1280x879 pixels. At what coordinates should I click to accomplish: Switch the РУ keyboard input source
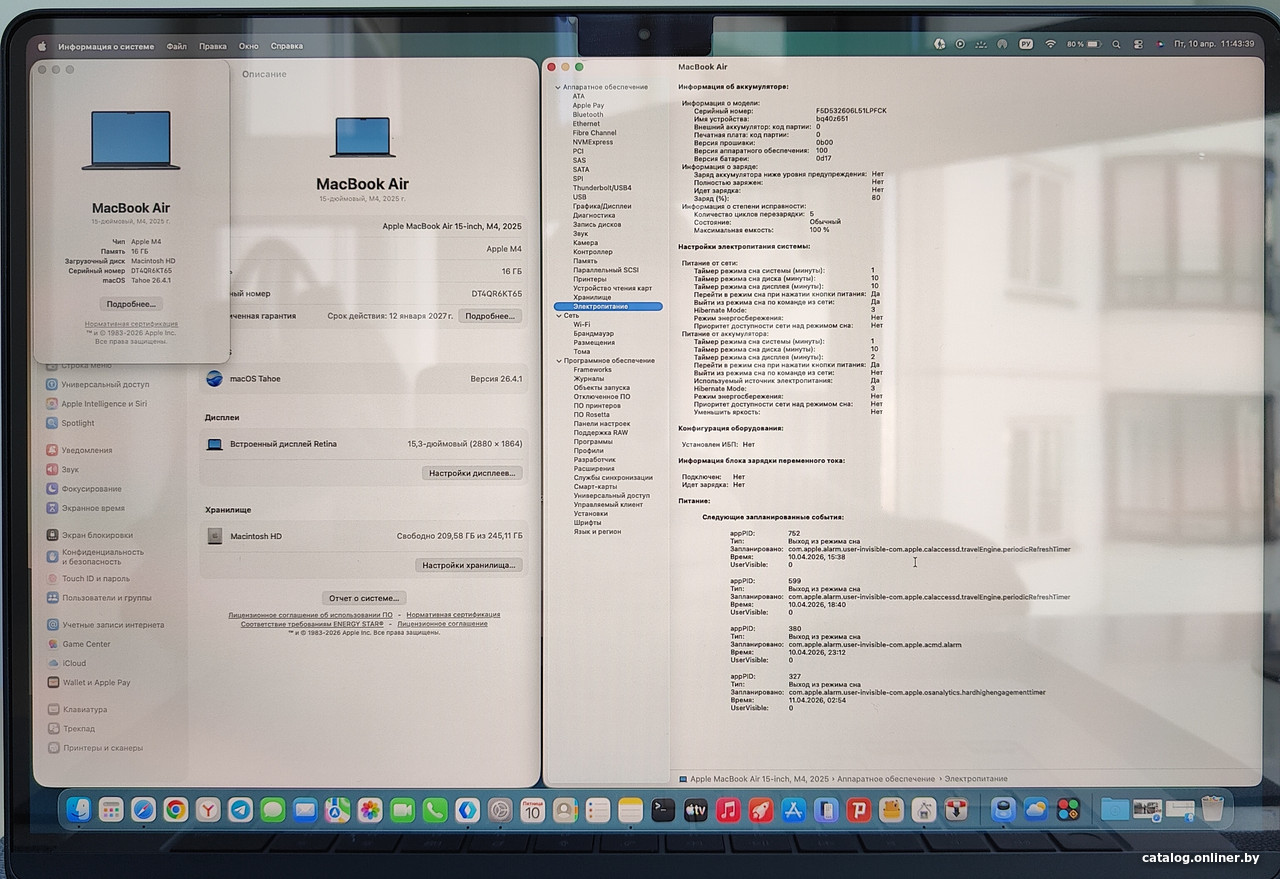tap(1026, 44)
